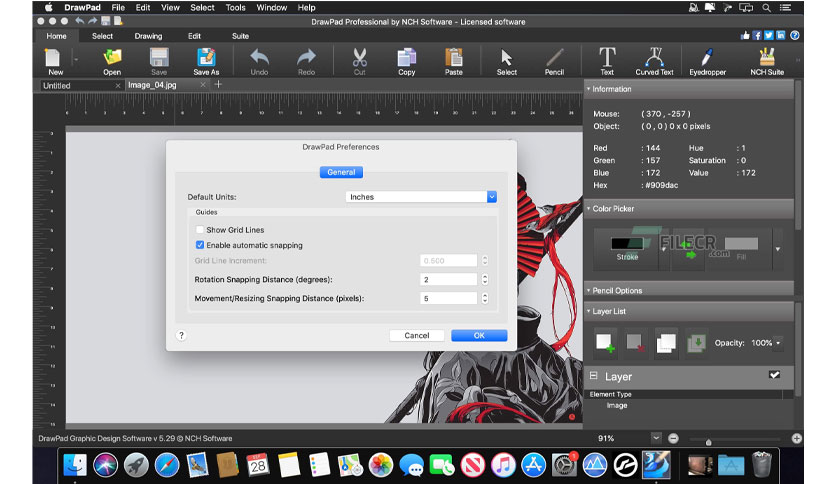Click the thumbs-up like icon
836x484 pixels.
click(x=745, y=36)
